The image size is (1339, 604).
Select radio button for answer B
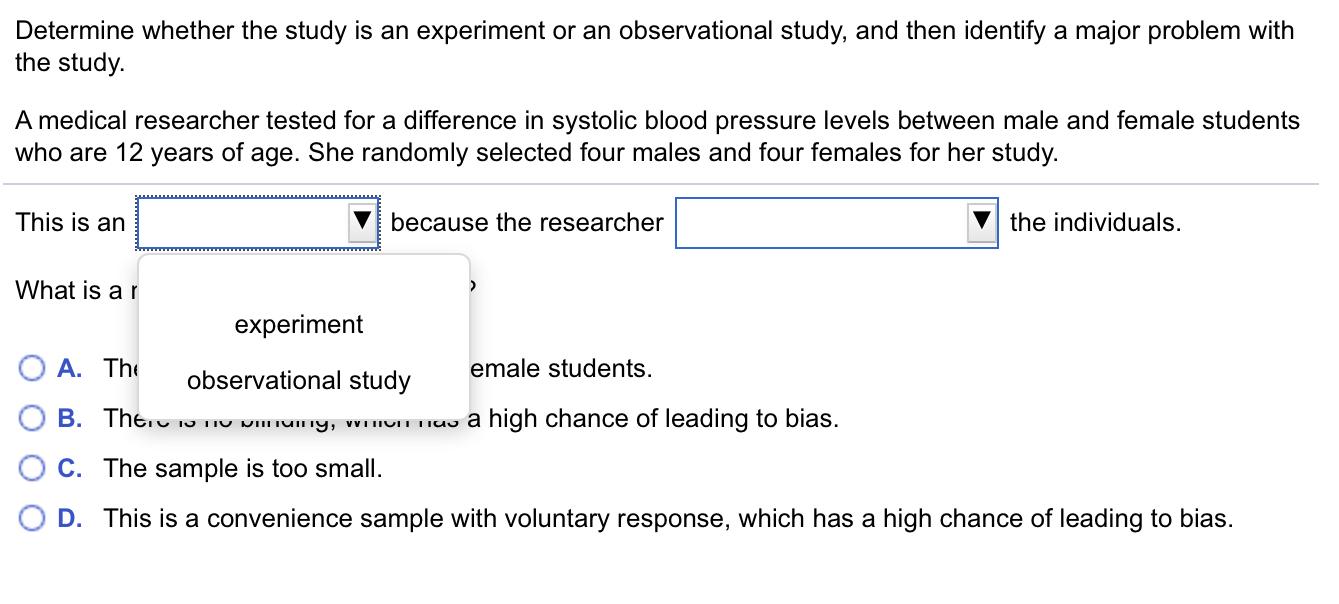coord(33,418)
